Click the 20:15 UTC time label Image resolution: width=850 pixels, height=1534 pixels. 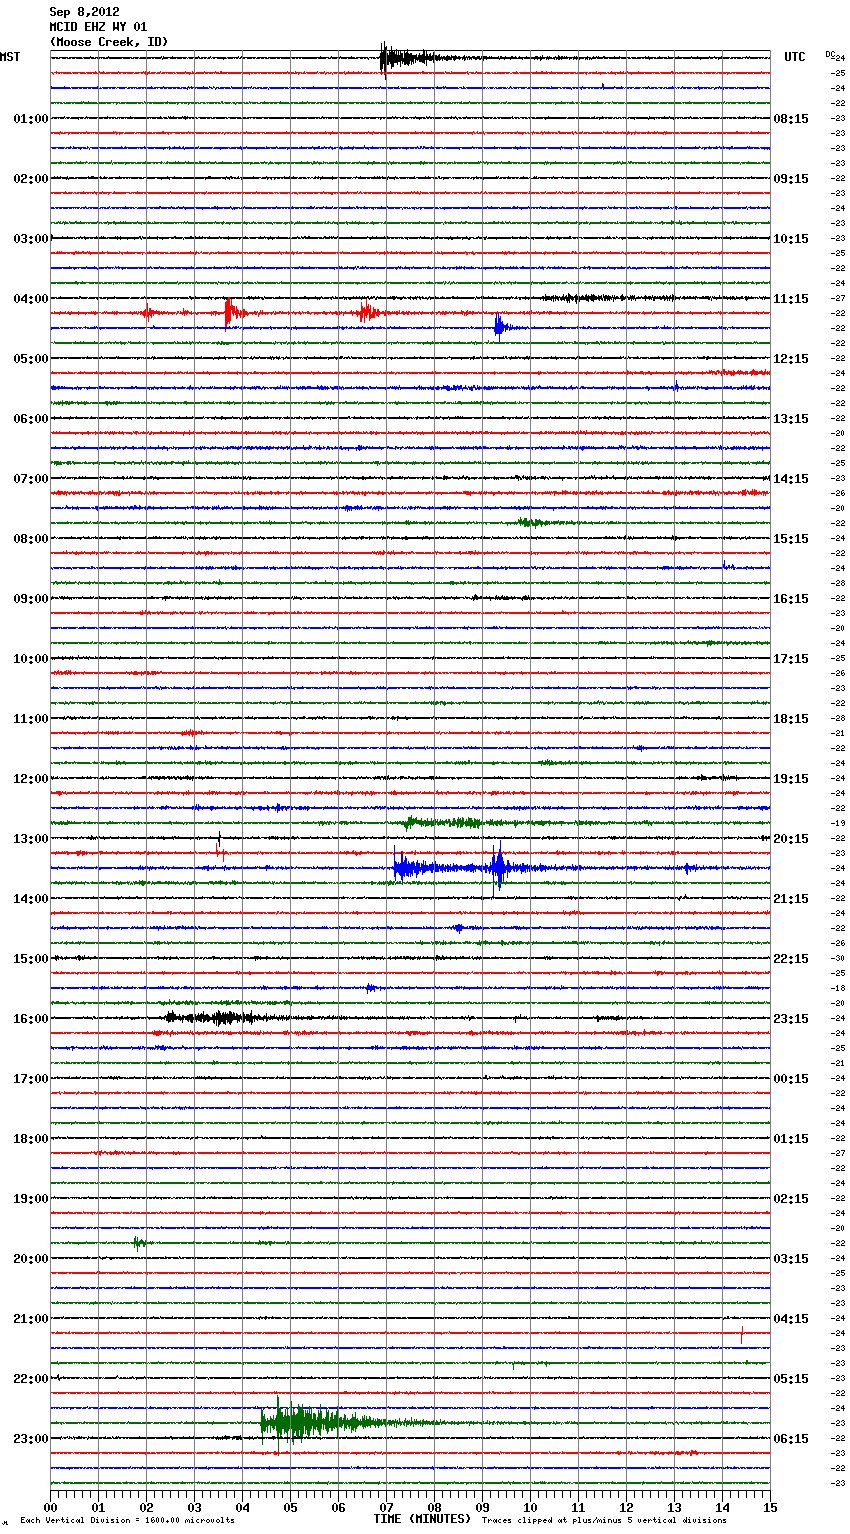(x=791, y=839)
